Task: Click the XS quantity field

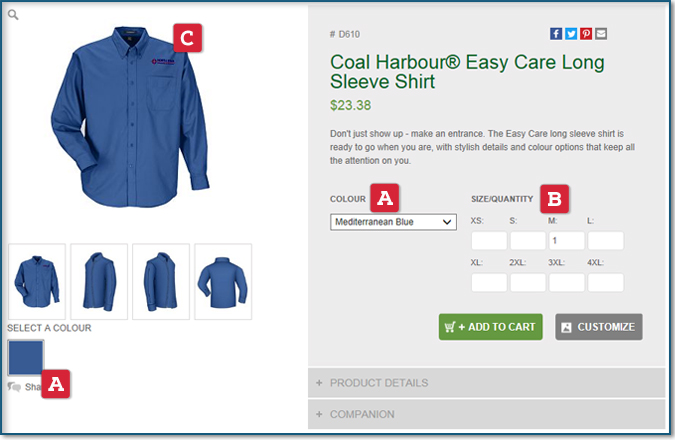Action: 489,241
